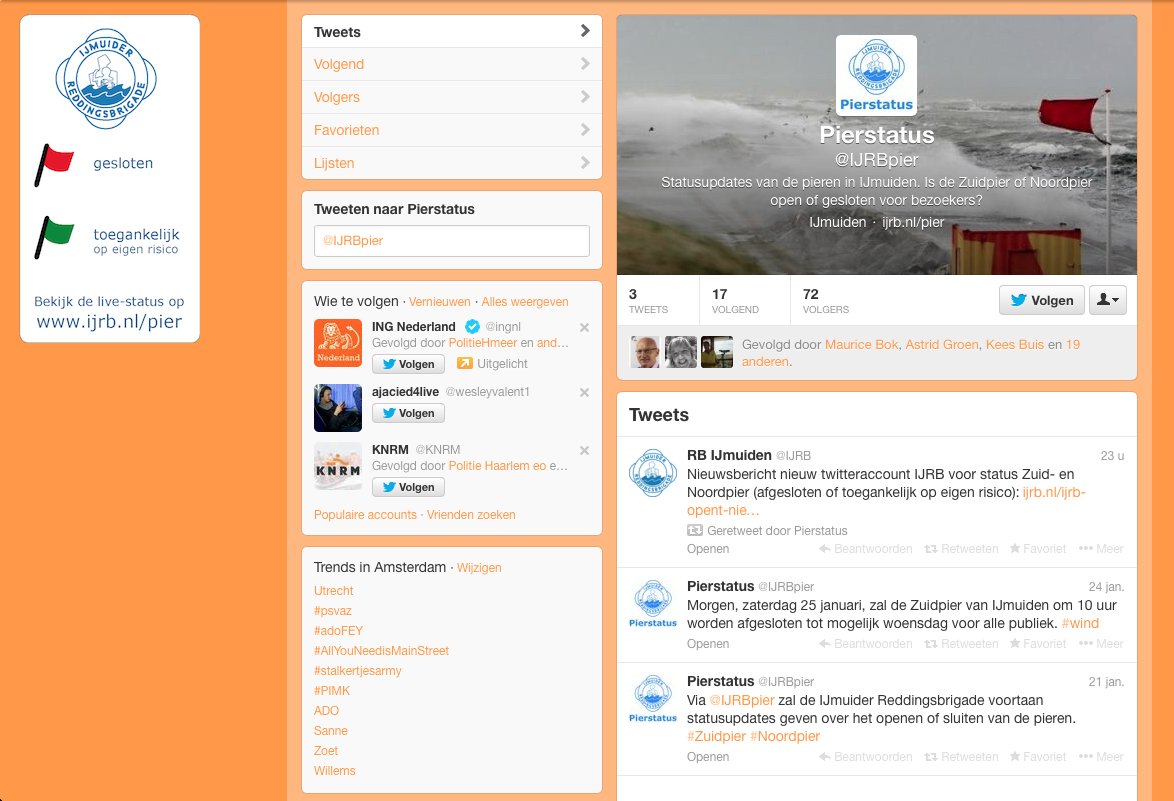Screen dimensions: 1174x801
Task: Open the Utrecht trend
Action: click(333, 591)
